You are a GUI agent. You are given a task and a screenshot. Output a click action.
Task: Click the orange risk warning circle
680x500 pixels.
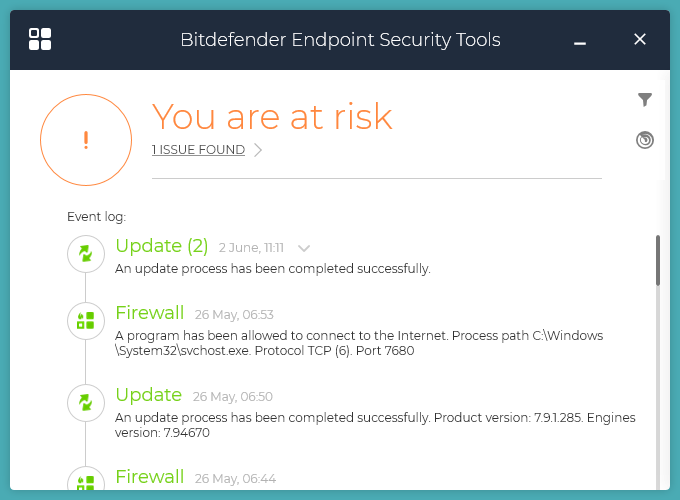point(86,140)
